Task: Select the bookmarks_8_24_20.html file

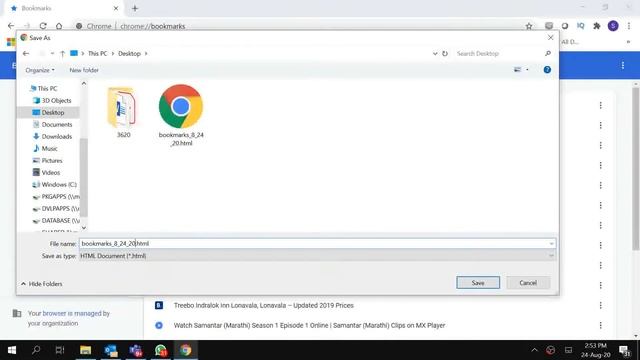Action: pyautogui.click(x=181, y=116)
